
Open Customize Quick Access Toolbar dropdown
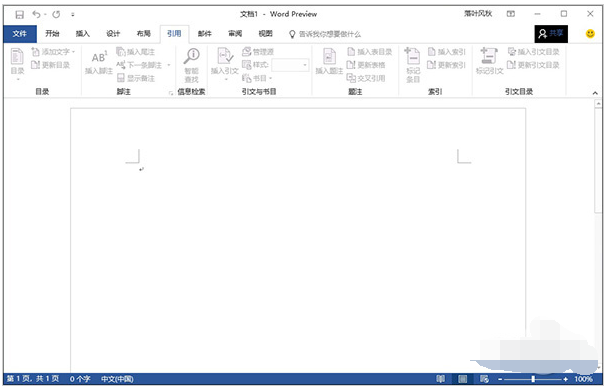click(73, 14)
